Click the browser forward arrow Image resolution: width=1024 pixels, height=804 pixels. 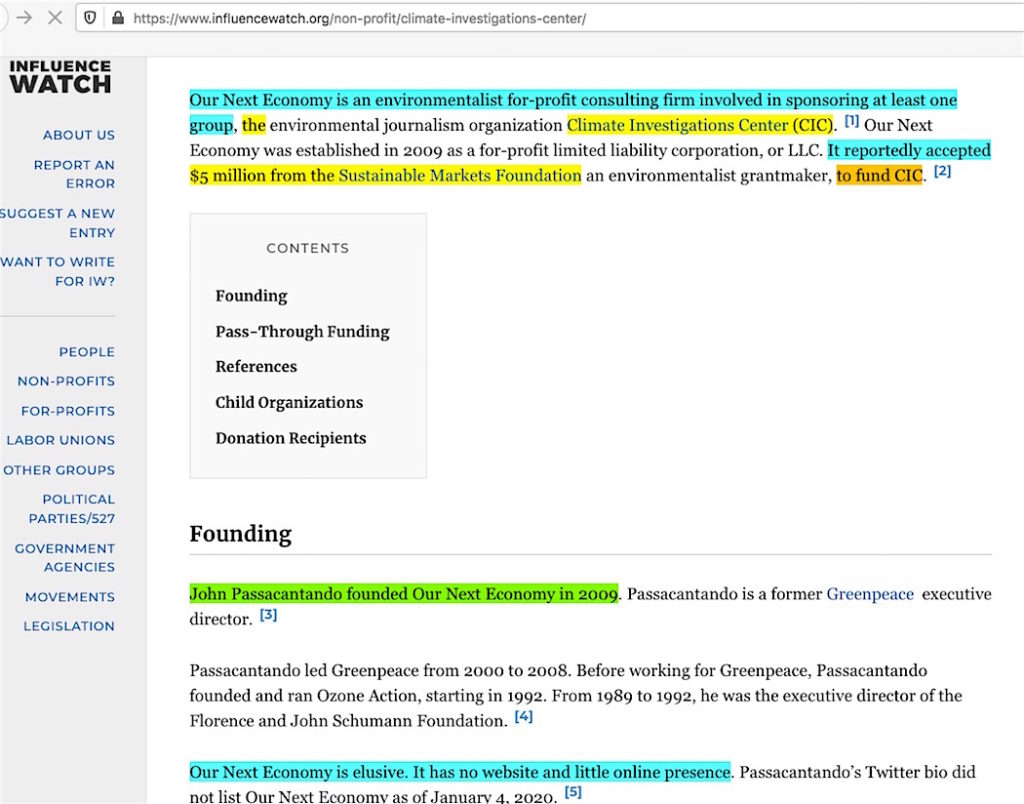24,18
